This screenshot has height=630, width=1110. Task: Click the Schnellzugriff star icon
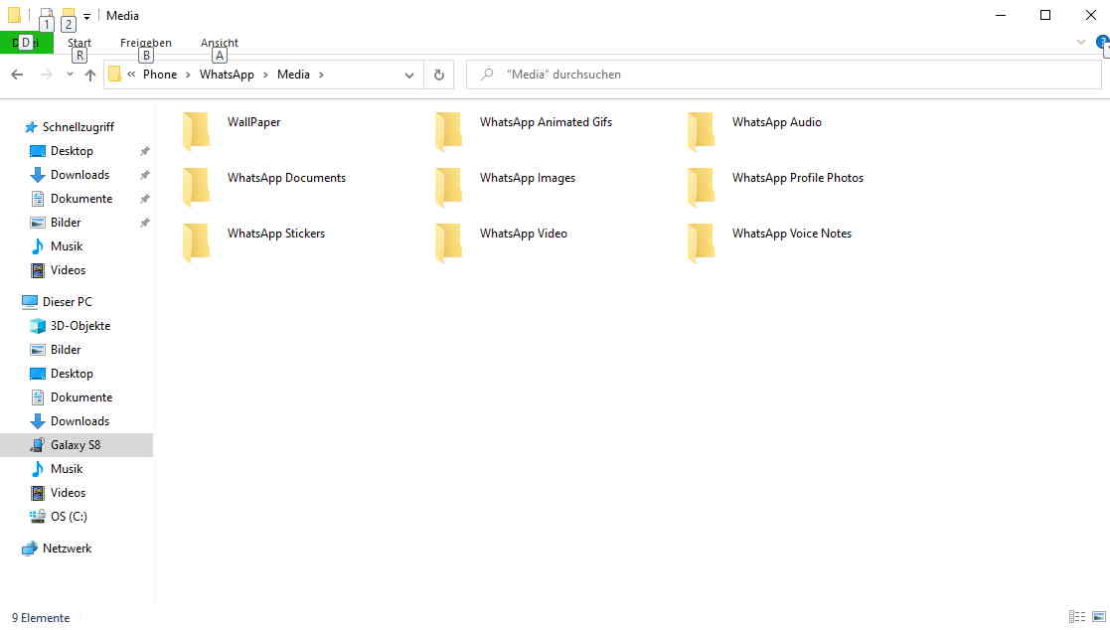(30, 127)
